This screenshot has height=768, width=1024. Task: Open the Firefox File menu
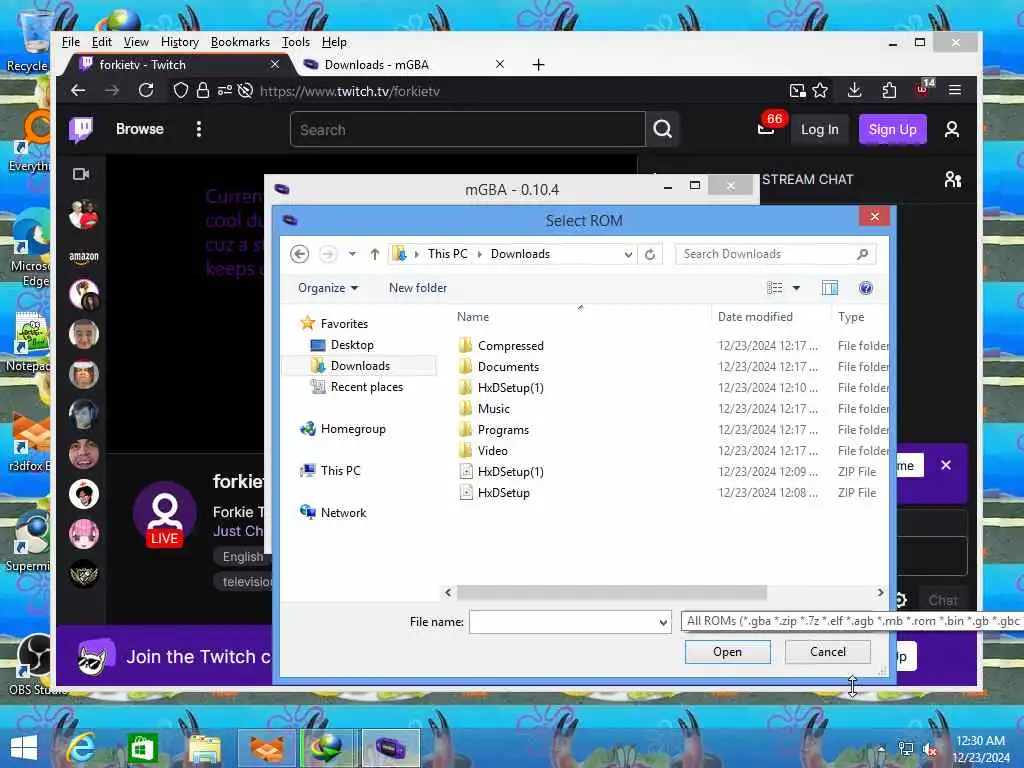(71, 42)
